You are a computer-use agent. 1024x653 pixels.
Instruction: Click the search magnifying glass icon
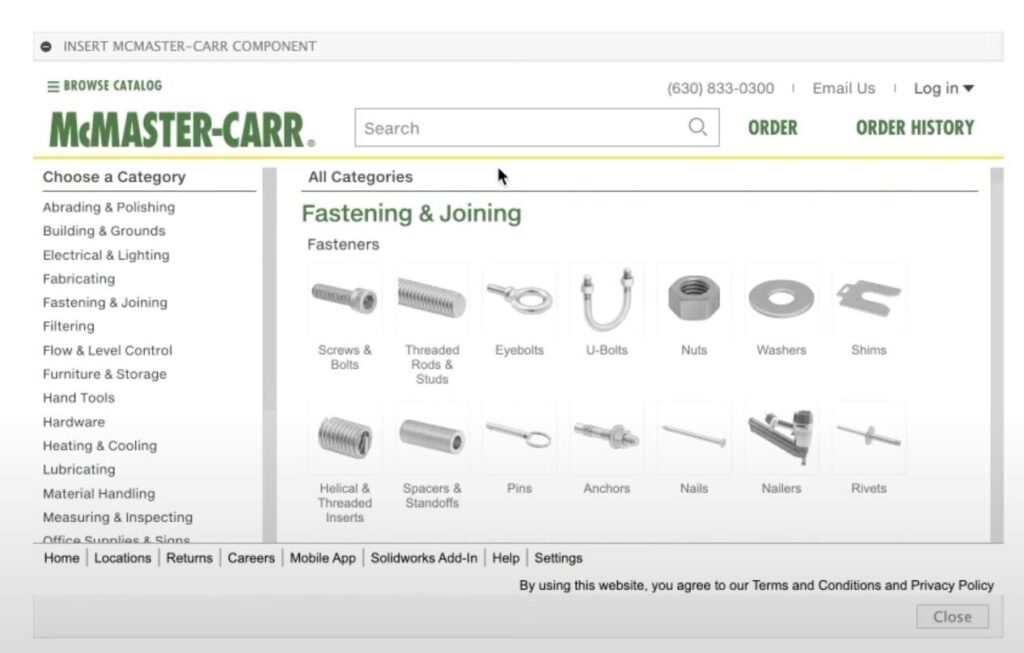tap(696, 128)
